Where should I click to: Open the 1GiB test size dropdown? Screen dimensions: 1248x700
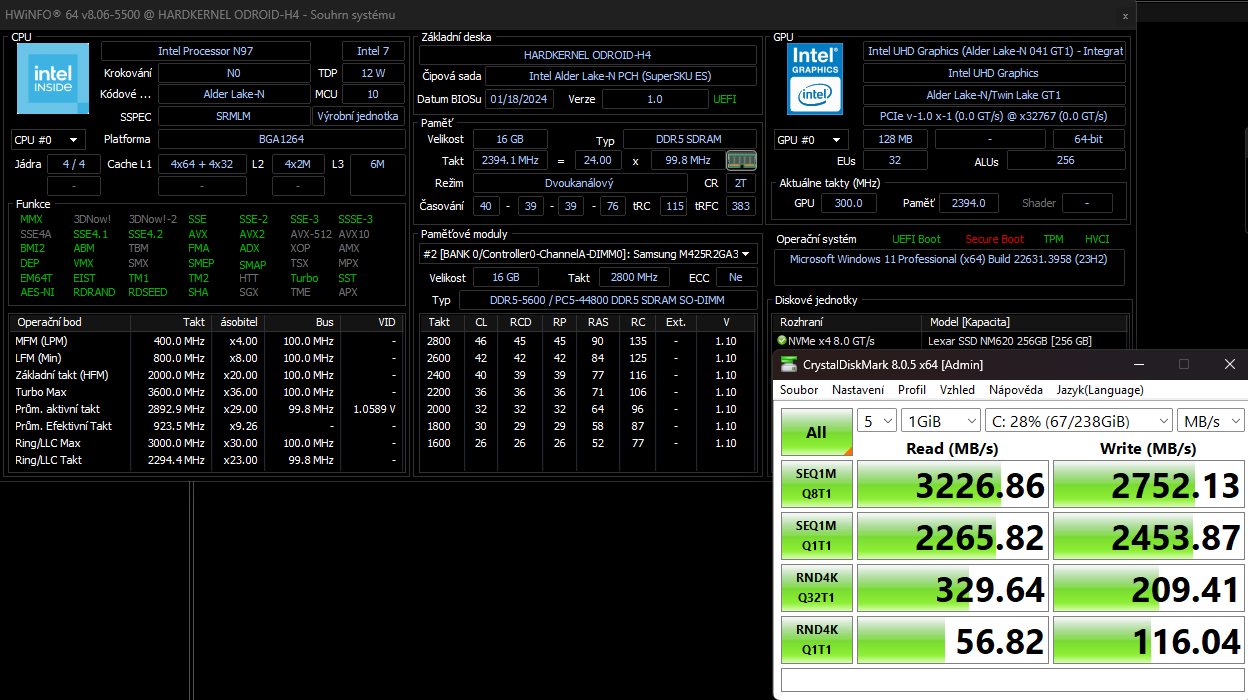coord(940,421)
